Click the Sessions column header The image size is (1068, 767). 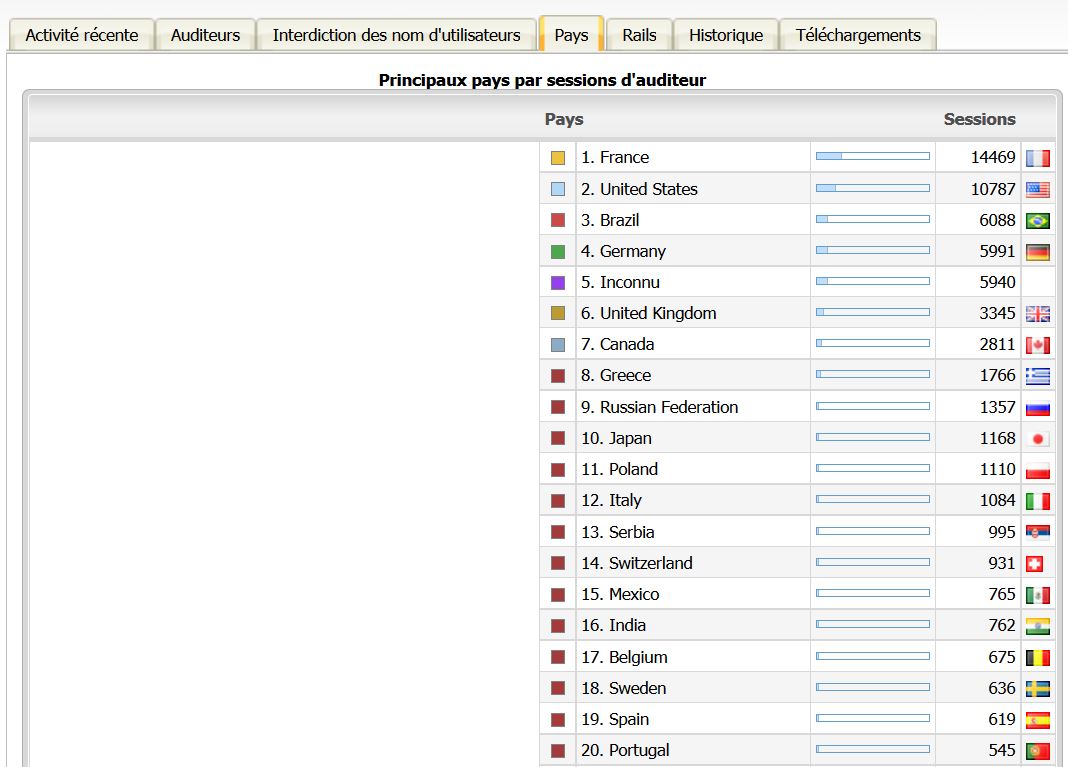(979, 119)
